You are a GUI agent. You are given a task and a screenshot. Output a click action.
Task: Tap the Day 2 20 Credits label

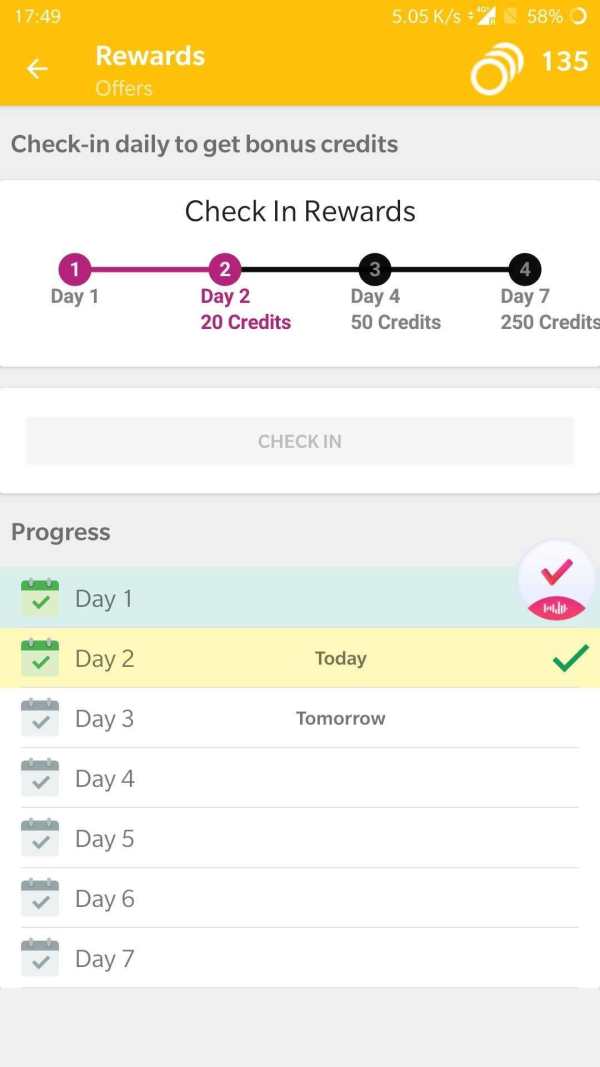[246, 309]
